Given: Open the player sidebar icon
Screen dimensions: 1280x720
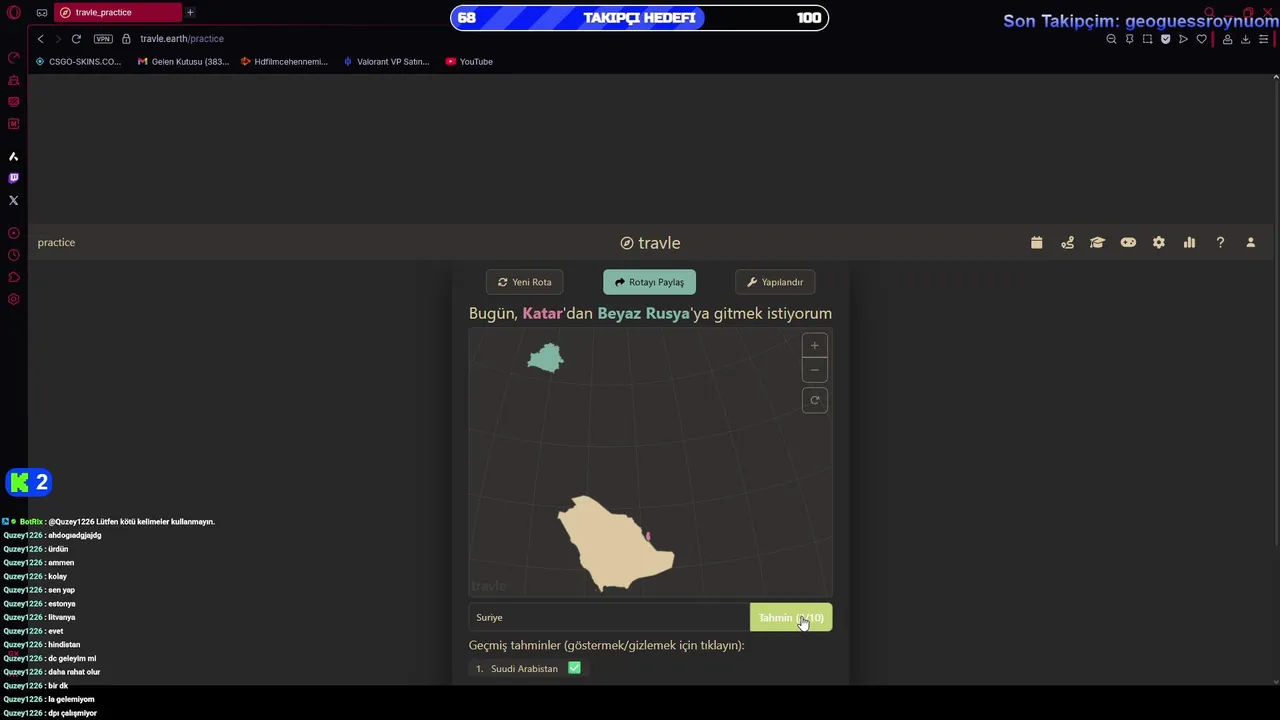Looking at the screenshot, I should tap(14, 233).
